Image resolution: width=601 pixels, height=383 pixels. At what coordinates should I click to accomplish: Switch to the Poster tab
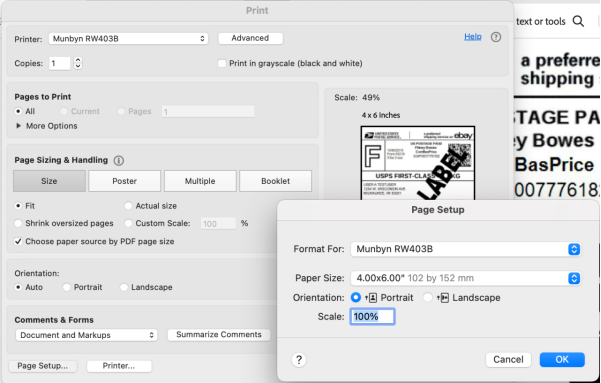125,181
